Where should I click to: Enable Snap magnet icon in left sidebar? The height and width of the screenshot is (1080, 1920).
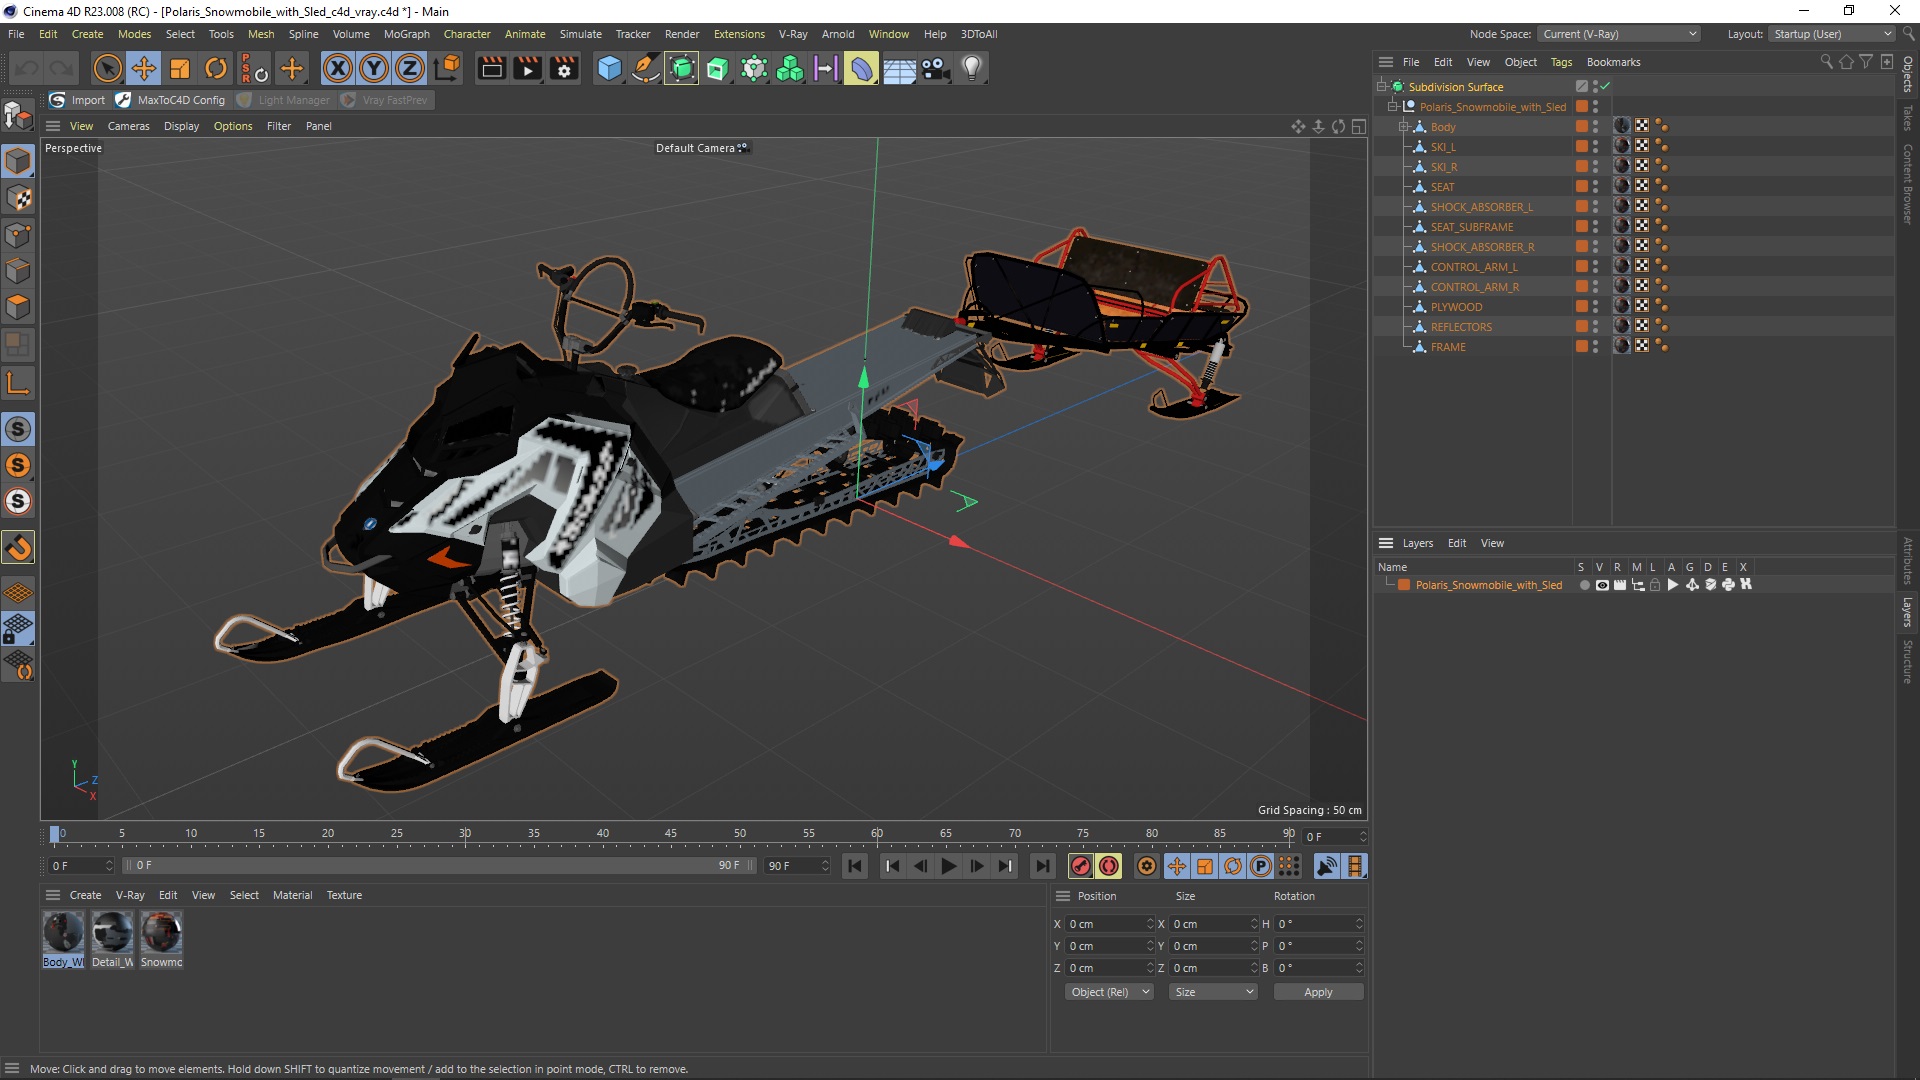click(18, 547)
